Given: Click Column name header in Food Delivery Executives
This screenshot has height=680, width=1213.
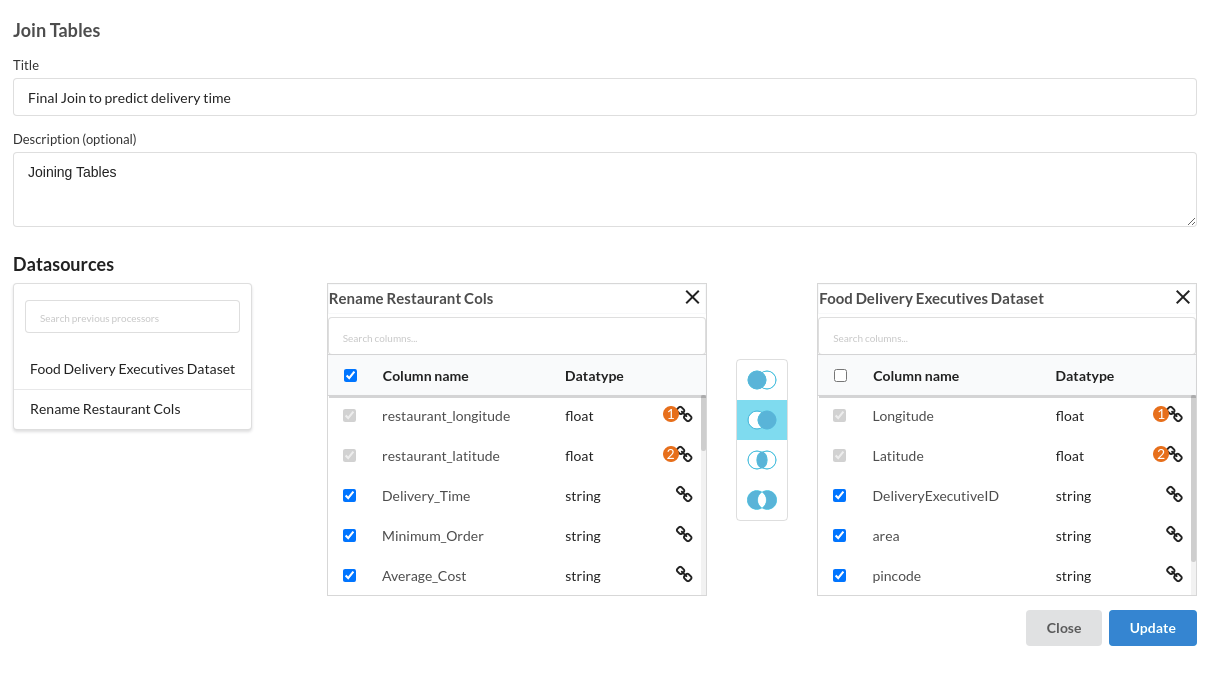Looking at the screenshot, I should point(916,376).
